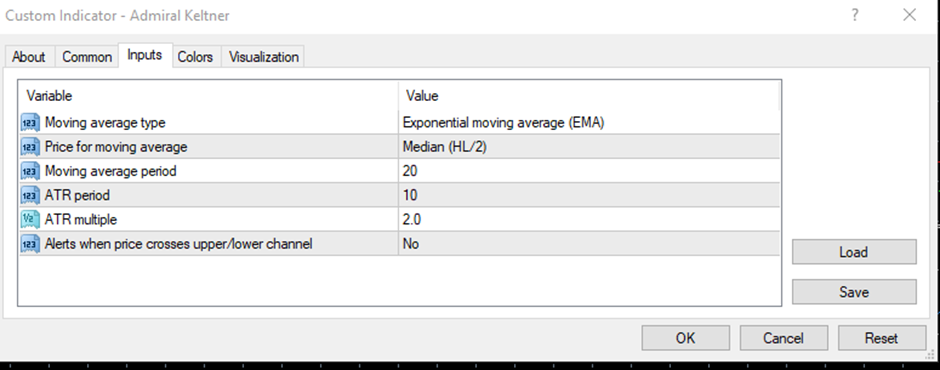Select the ATR period label
Screen dimensions: 940x370
pyautogui.click(x=77, y=195)
